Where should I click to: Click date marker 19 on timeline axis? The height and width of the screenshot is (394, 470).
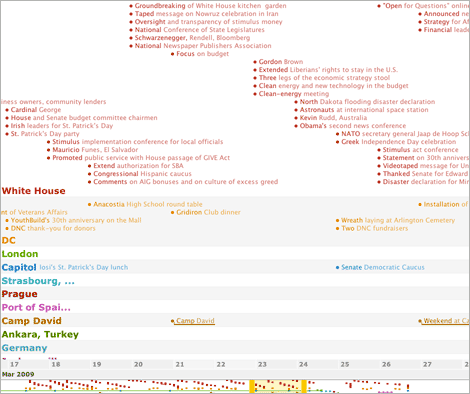point(97,364)
